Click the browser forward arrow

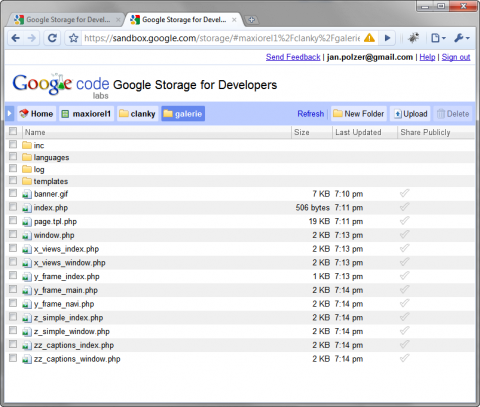tap(32, 38)
